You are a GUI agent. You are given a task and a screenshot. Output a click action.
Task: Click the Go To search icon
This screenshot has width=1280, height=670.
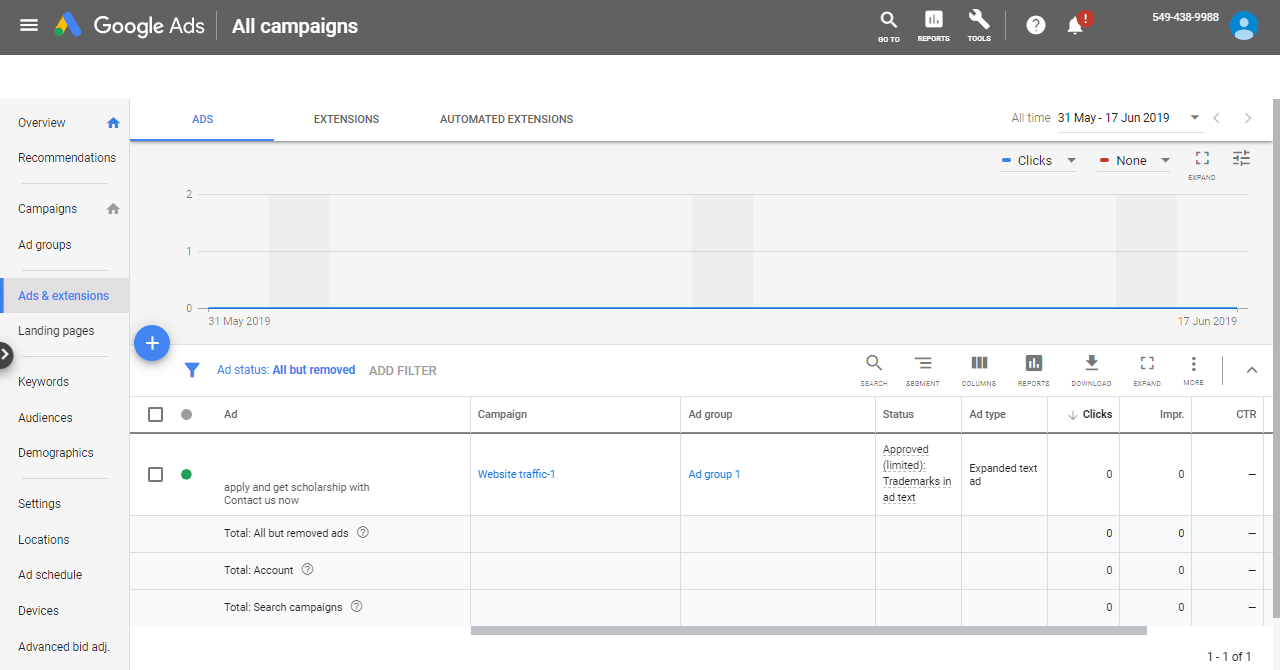point(888,24)
